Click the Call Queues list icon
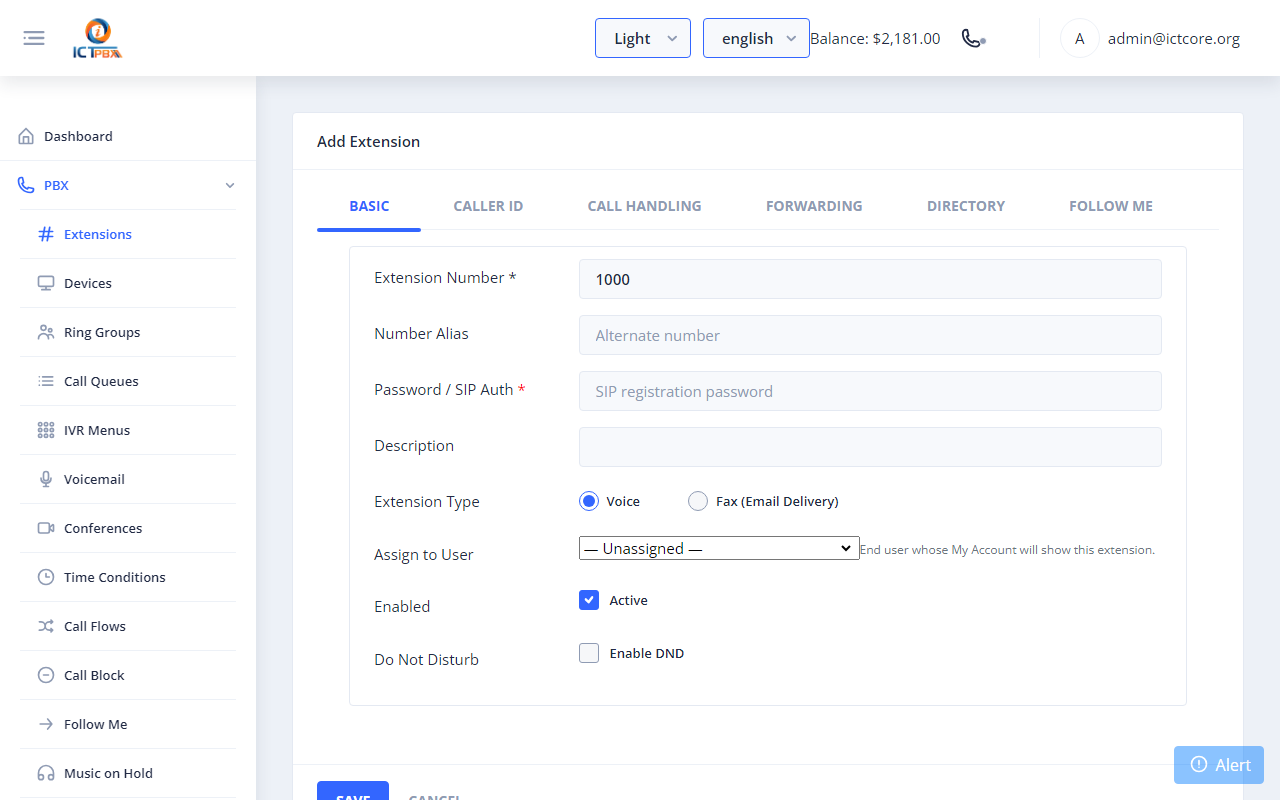Viewport: 1280px width, 800px height. click(46, 381)
